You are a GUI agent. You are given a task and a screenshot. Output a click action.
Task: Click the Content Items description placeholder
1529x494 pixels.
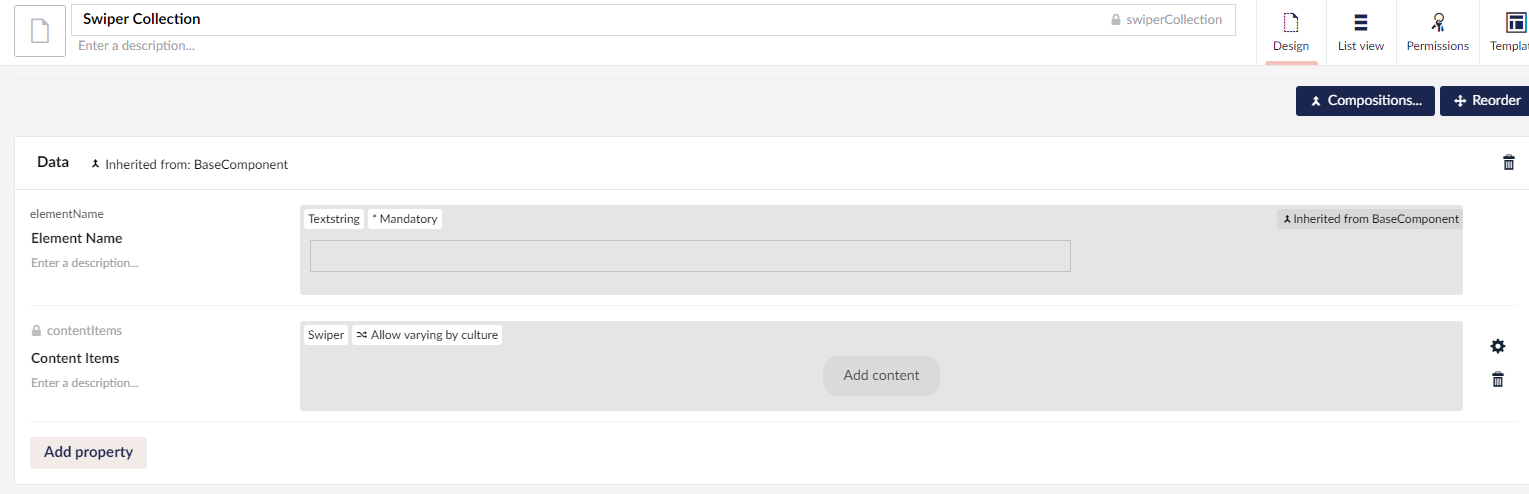pos(85,383)
